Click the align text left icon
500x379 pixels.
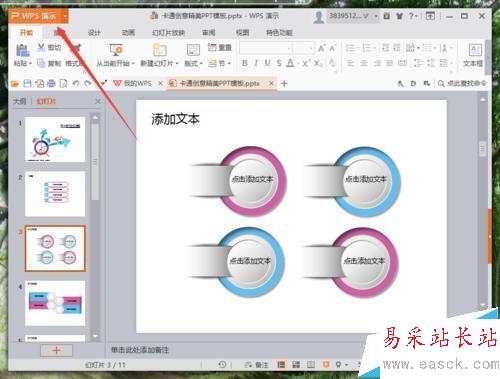[350, 63]
